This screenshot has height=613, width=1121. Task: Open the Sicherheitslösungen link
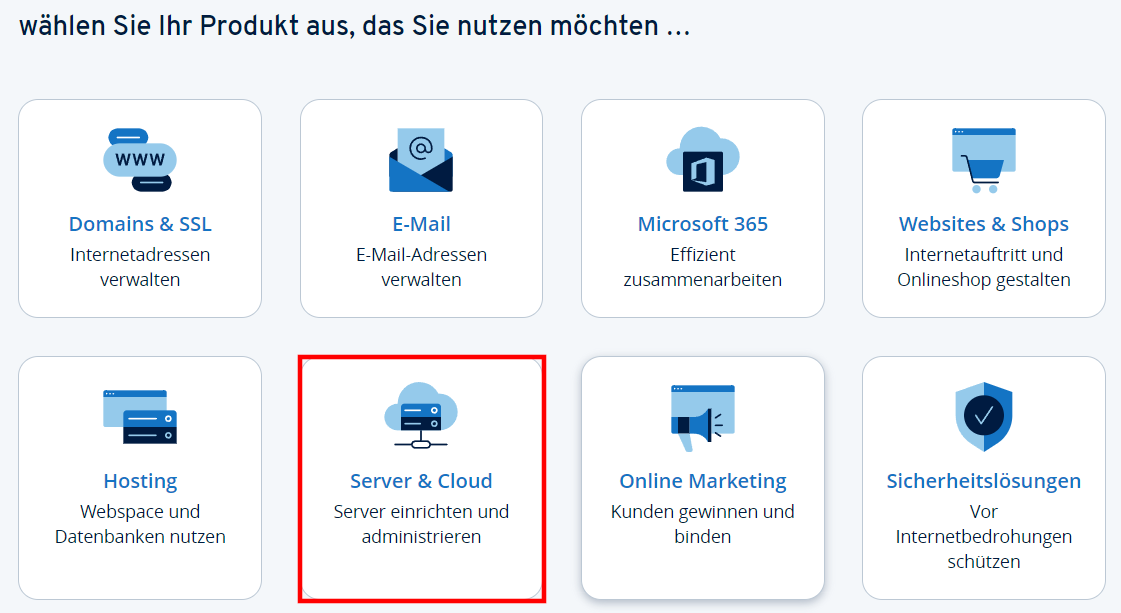(984, 481)
